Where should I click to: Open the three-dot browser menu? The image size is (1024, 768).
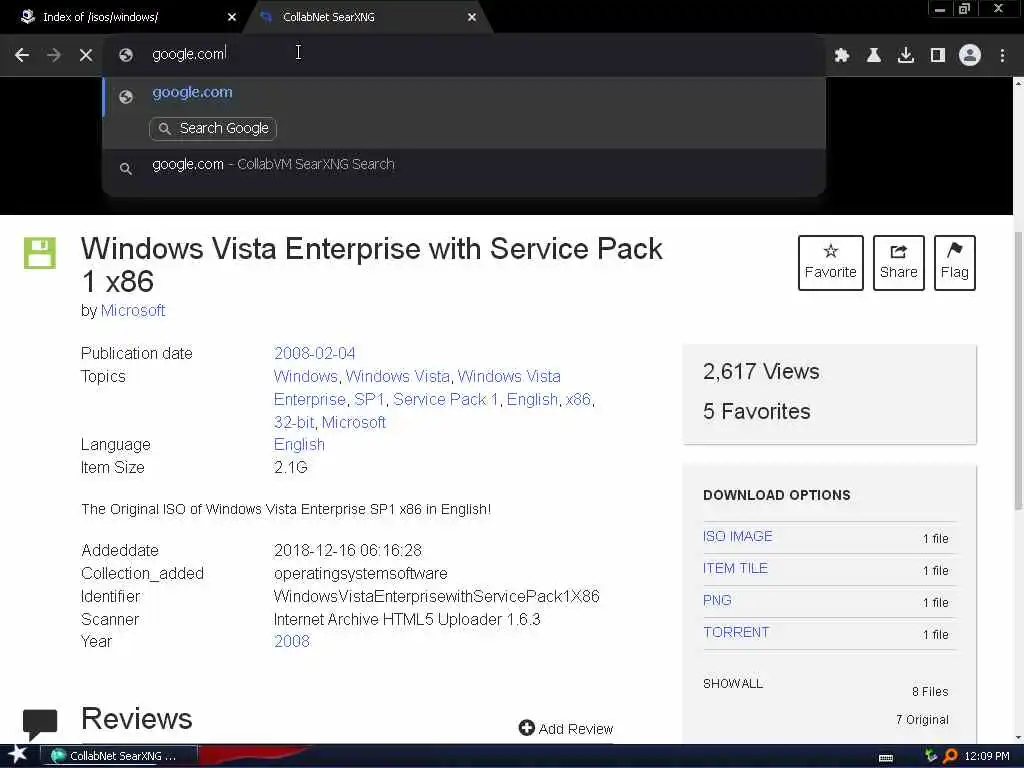coord(1002,55)
